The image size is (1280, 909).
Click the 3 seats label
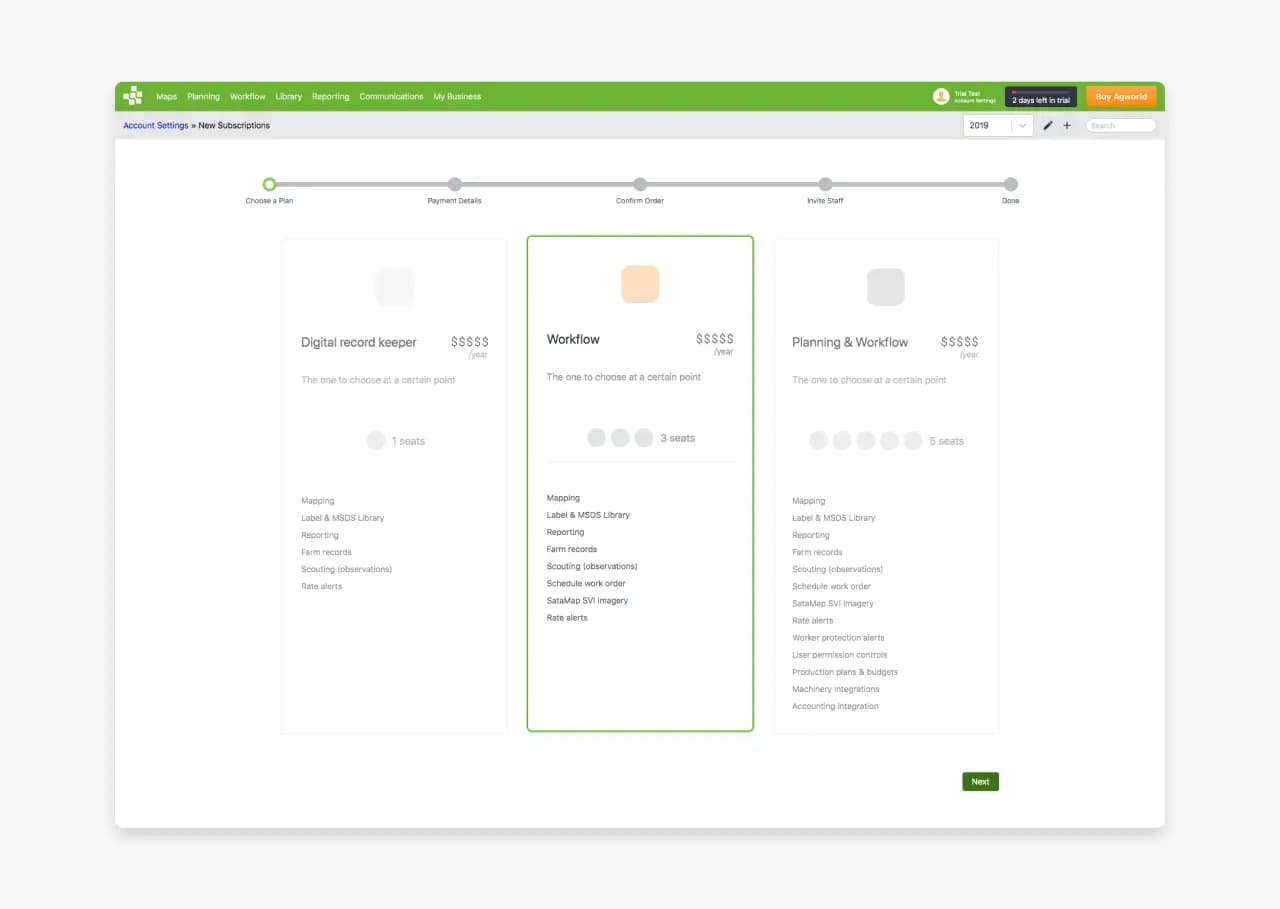point(678,438)
